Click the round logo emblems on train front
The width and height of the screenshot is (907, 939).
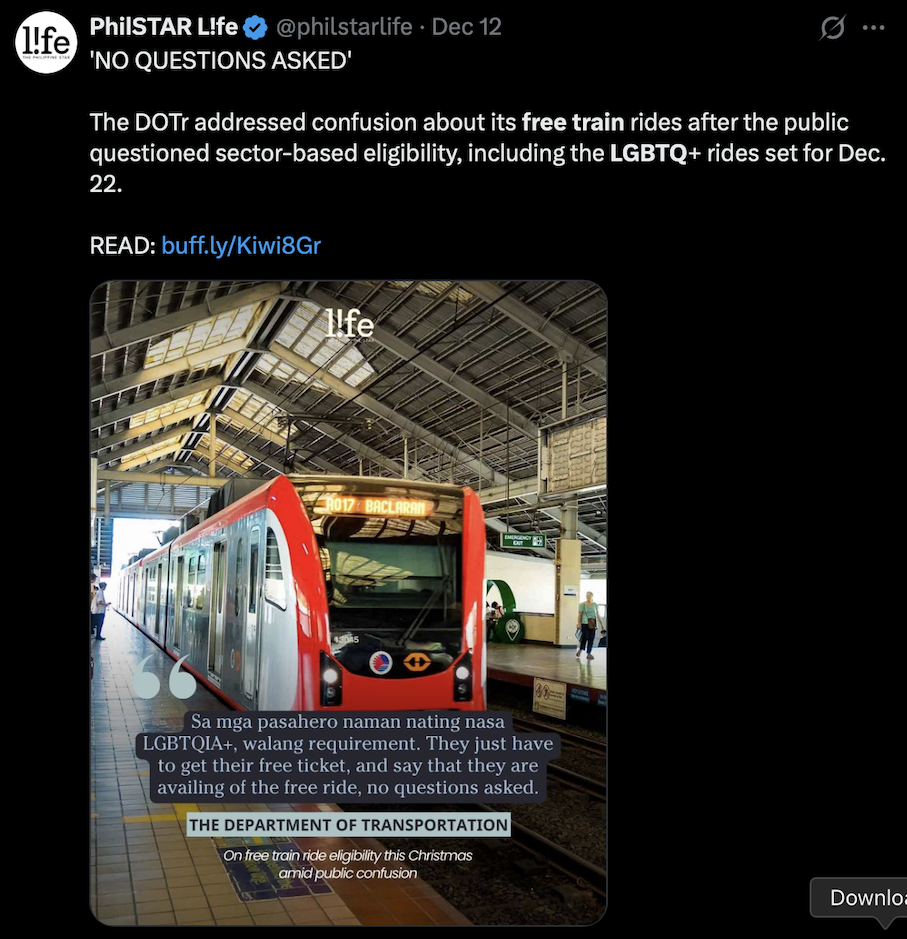[x=400, y=662]
